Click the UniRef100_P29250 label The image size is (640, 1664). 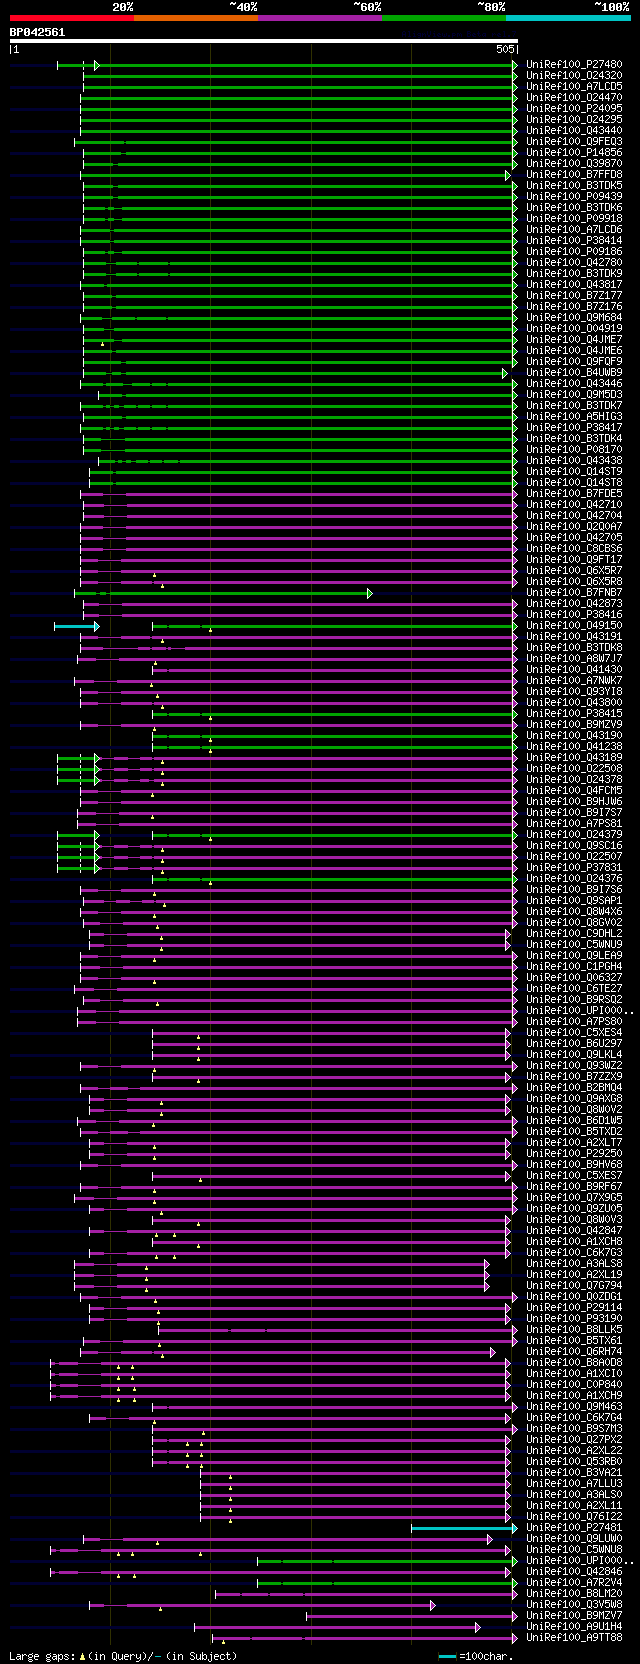pyautogui.click(x=574, y=1154)
